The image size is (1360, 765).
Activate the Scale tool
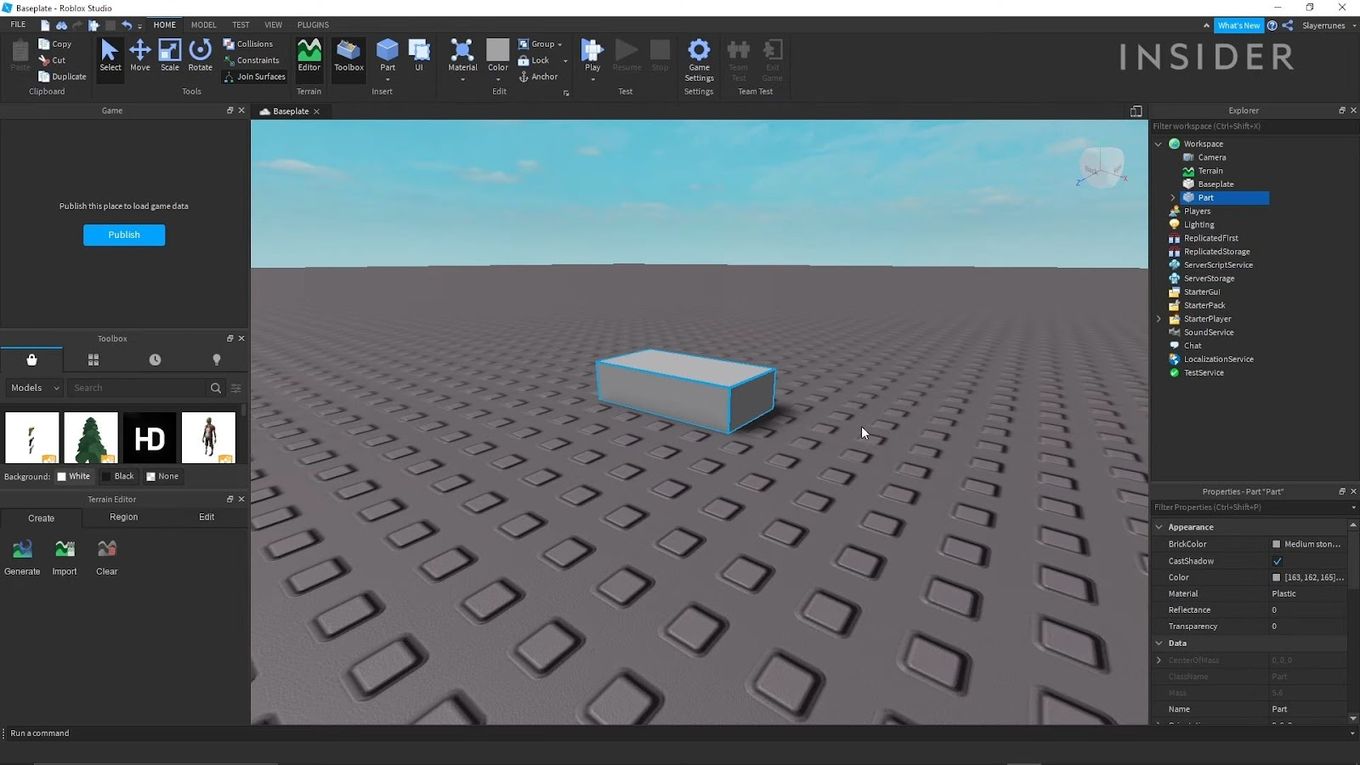pos(170,55)
